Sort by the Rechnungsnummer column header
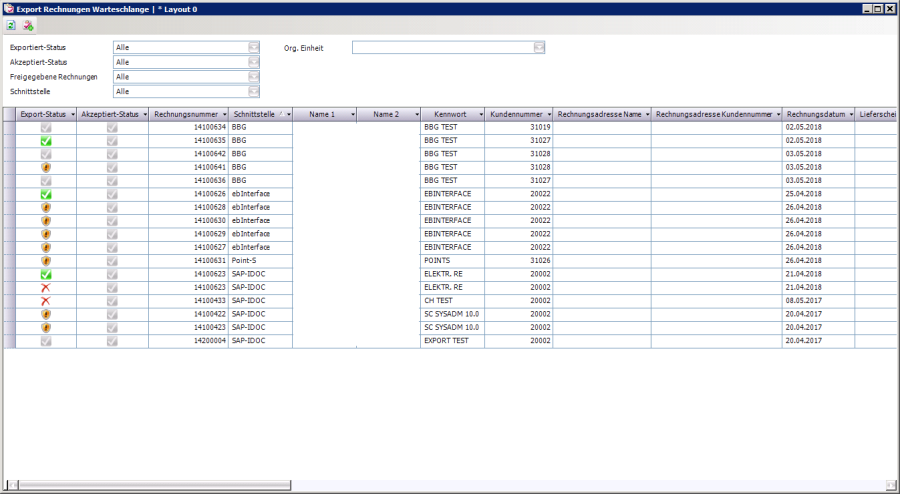This screenshot has height=494, width=900. [186, 115]
